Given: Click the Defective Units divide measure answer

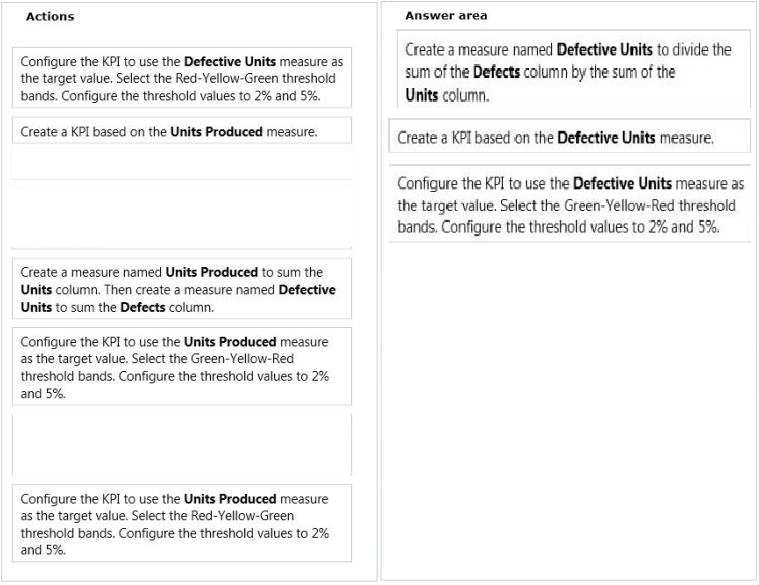Looking at the screenshot, I should [x=573, y=72].
